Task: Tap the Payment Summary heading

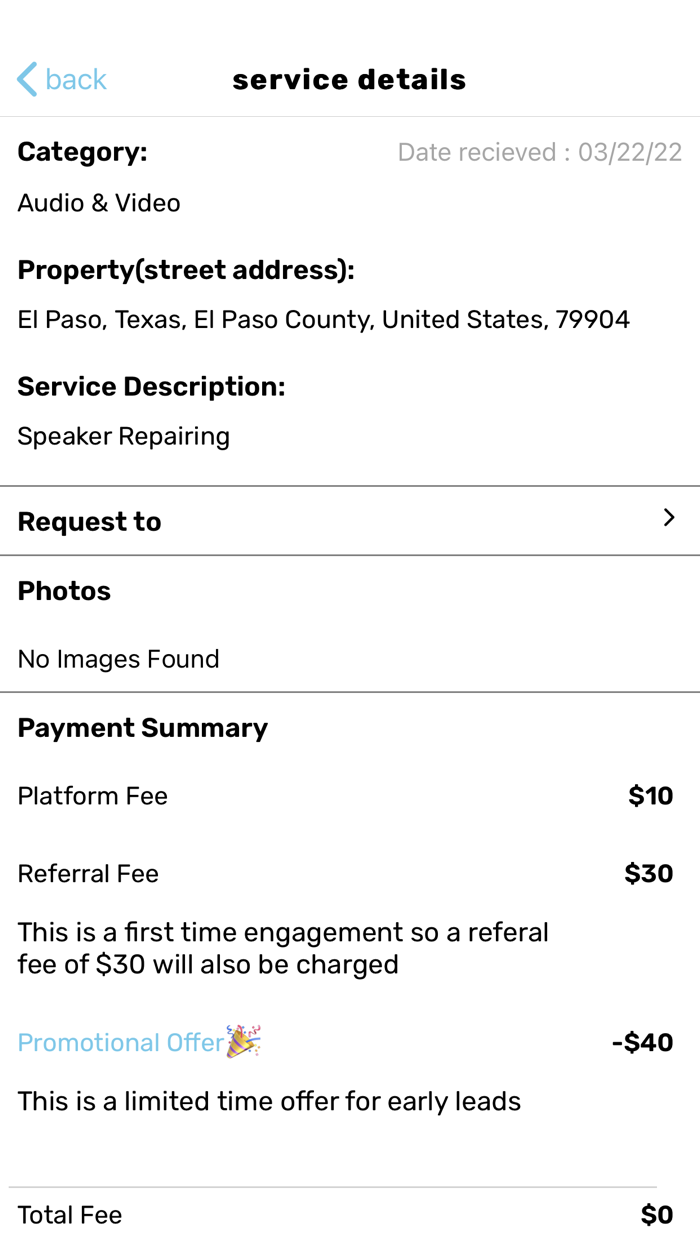Action: 142,728
